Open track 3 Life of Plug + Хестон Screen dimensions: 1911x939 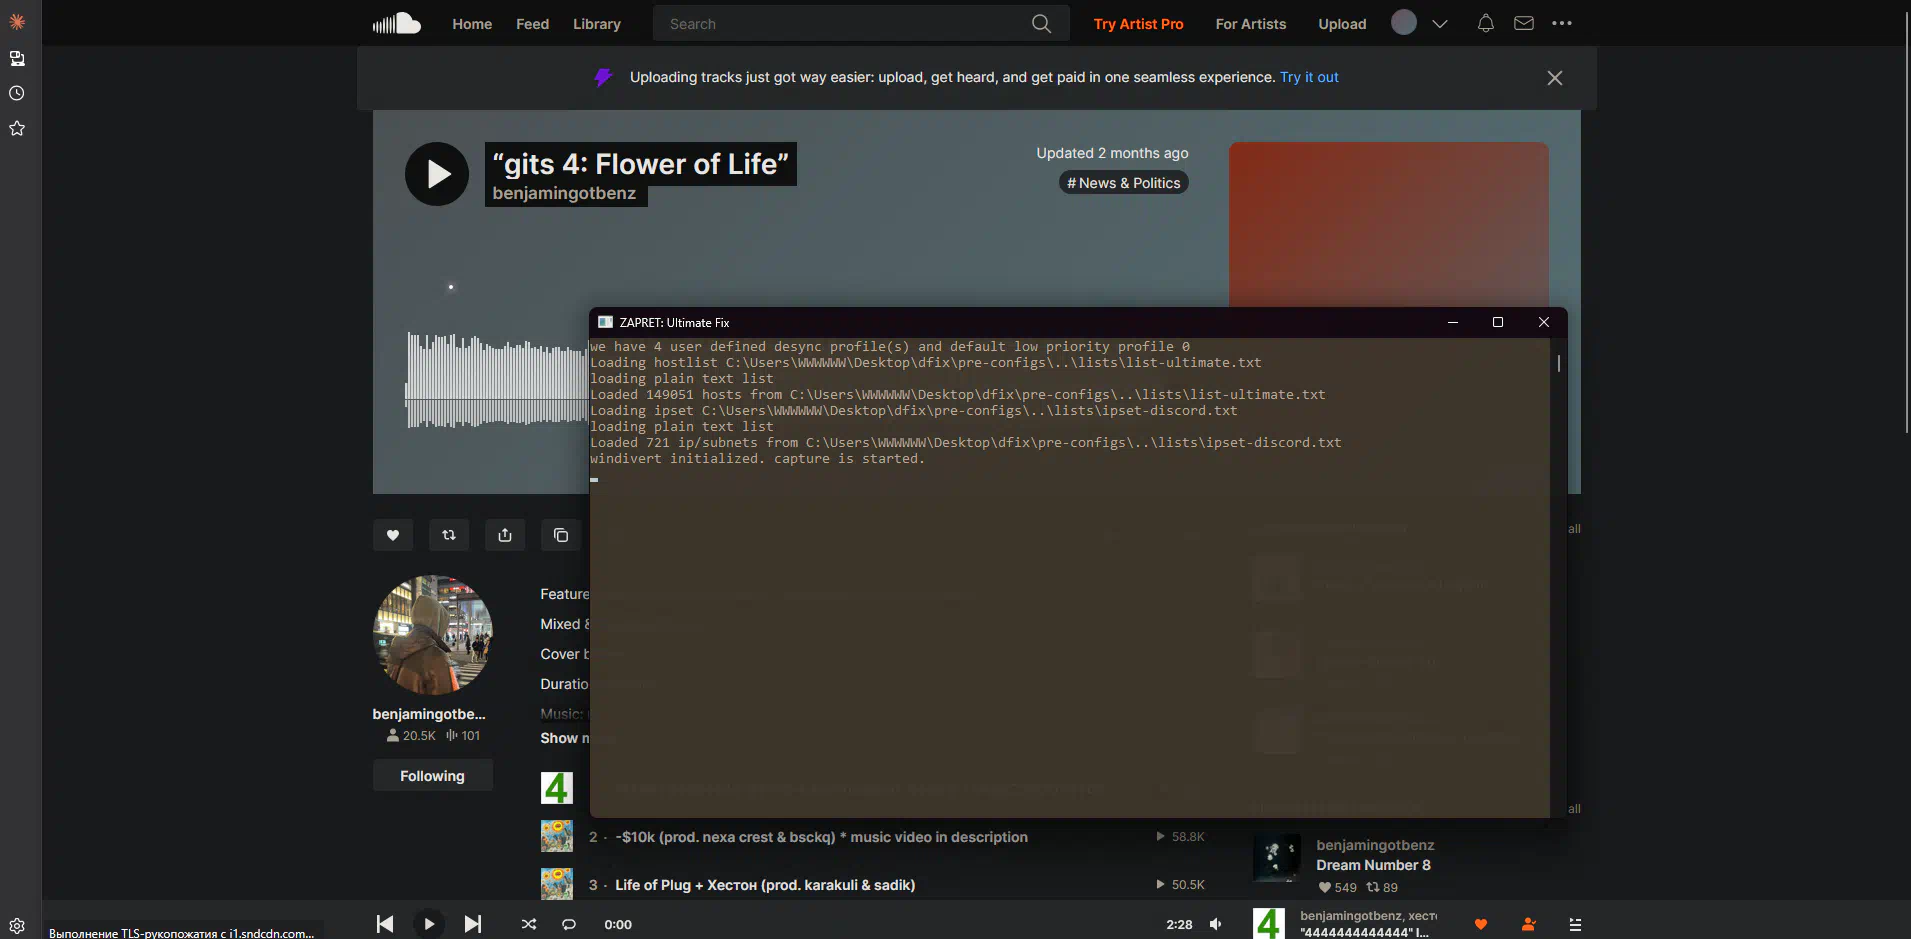click(x=765, y=885)
